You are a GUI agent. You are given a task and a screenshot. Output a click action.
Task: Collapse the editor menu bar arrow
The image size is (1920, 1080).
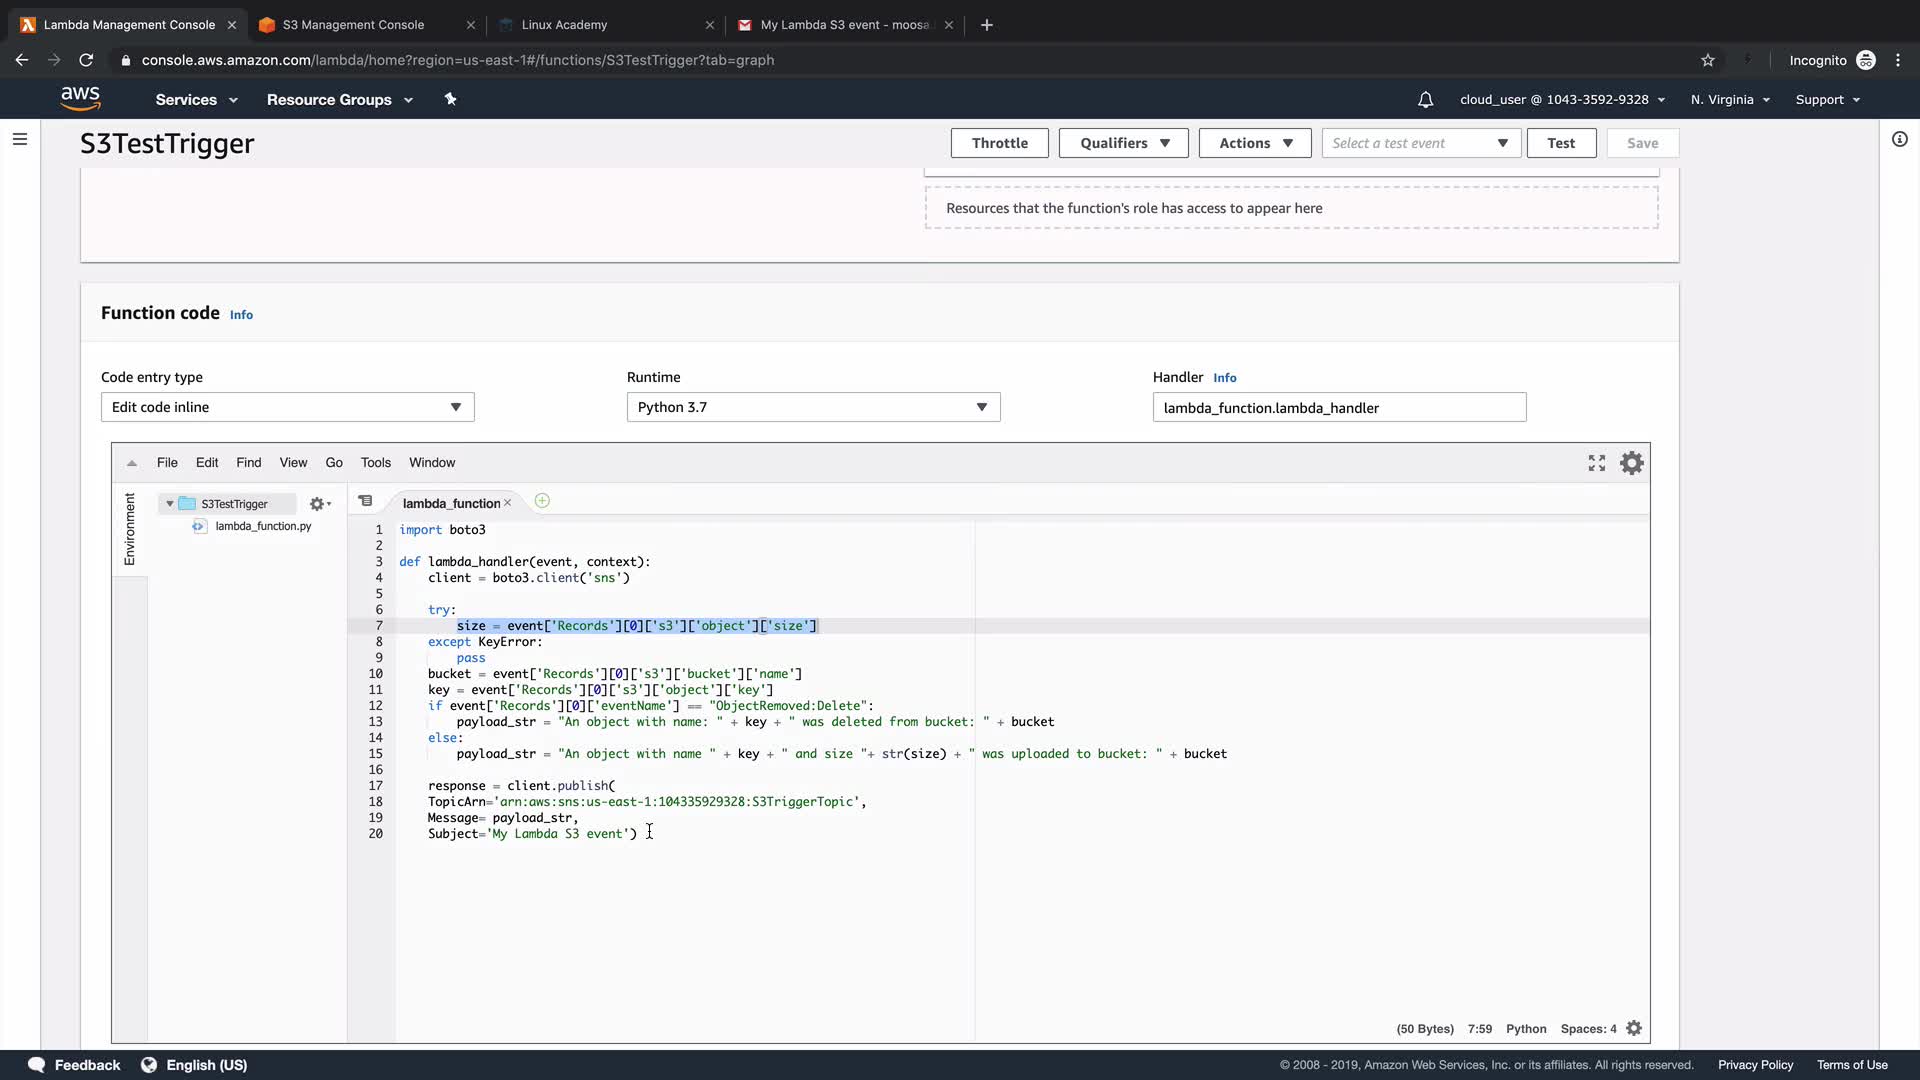click(x=131, y=463)
